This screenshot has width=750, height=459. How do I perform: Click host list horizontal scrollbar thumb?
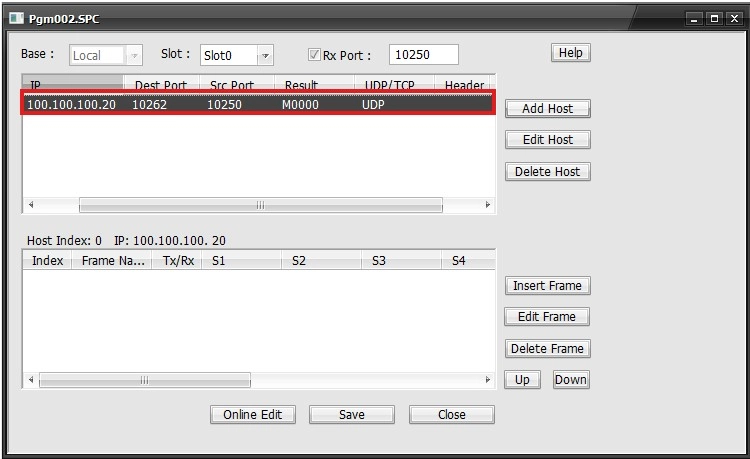pos(261,205)
